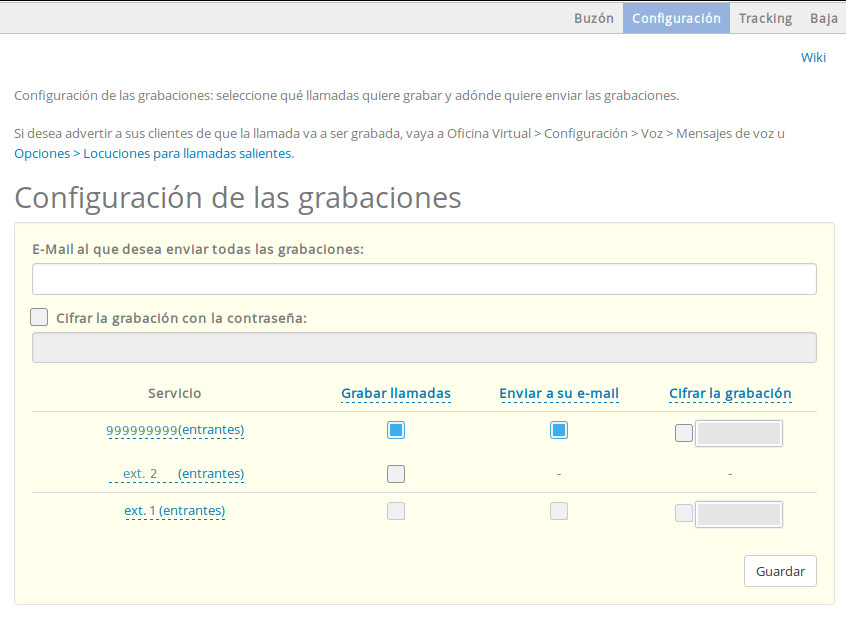Disable Grabar llamadas for 999999999(entrantes)
Screen dimensions: 848x617
[x=396, y=430]
